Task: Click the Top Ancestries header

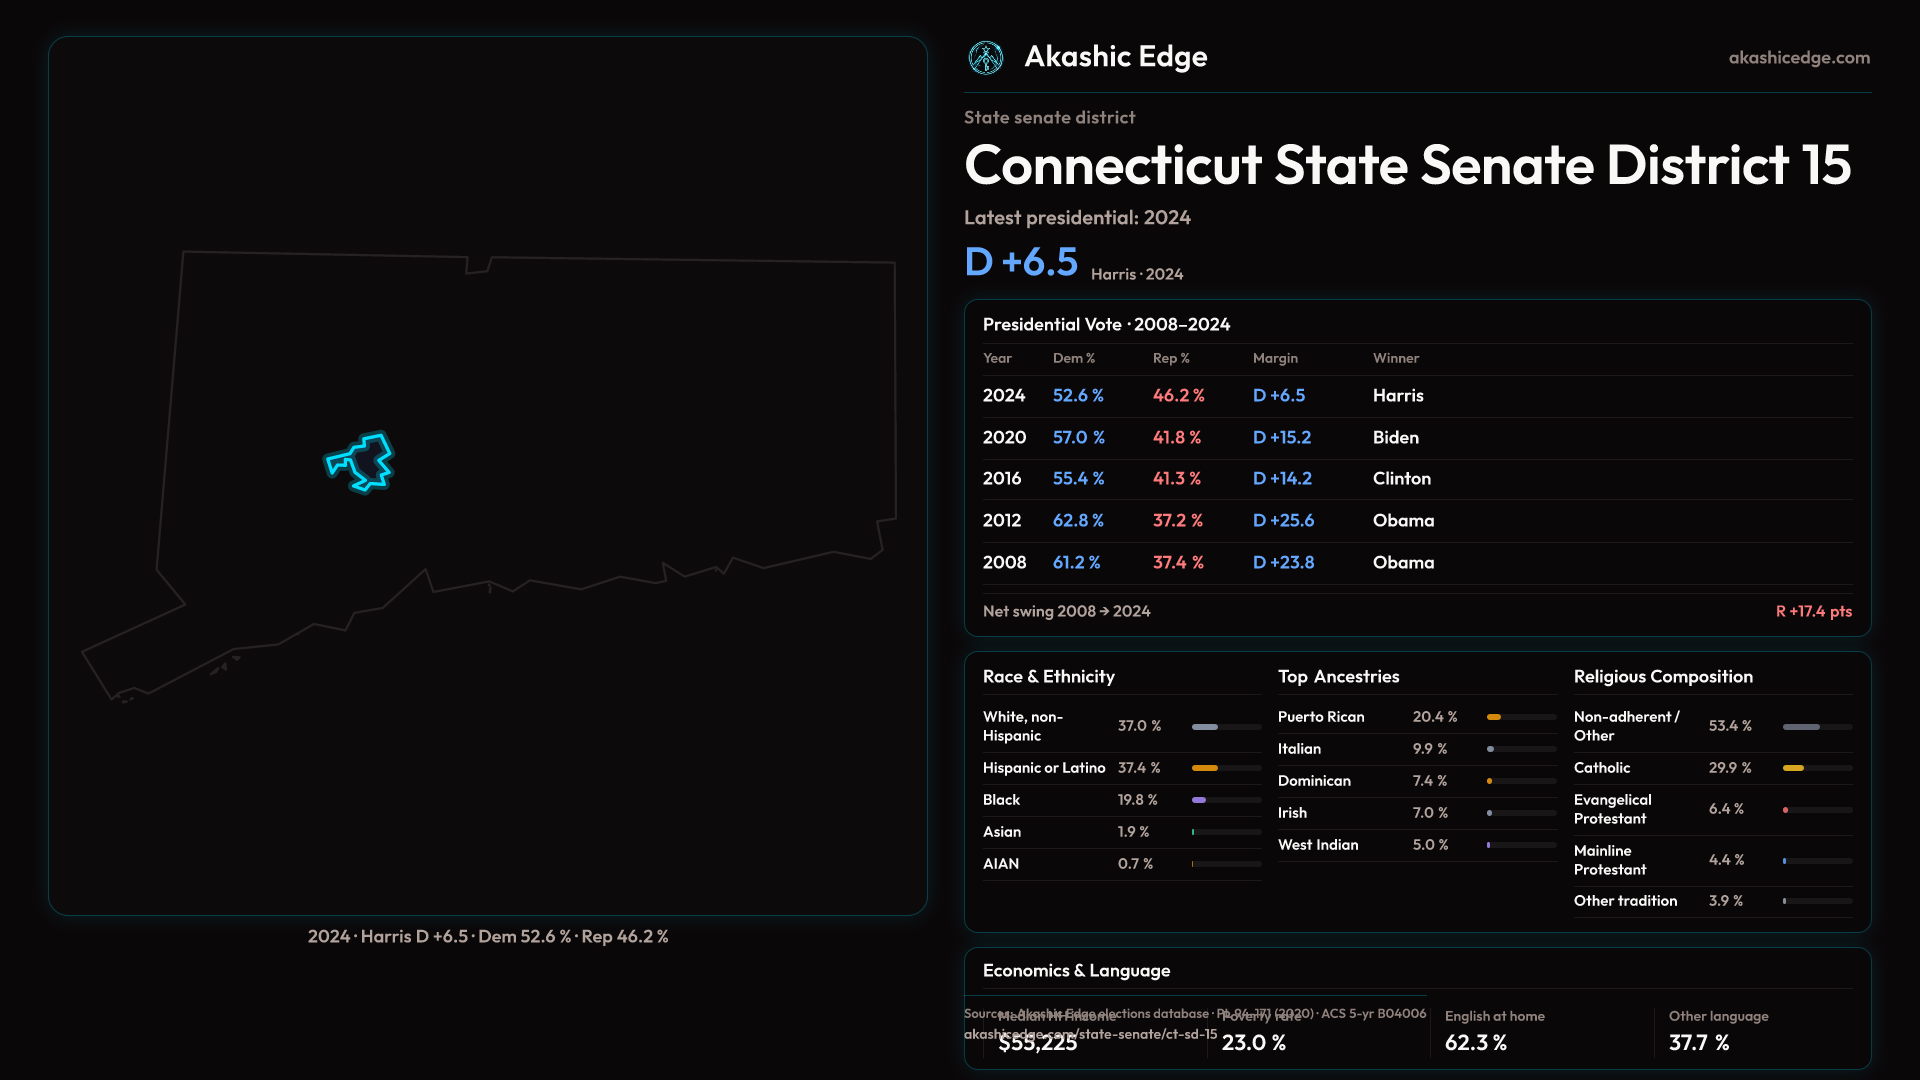Action: pyautogui.click(x=1338, y=677)
